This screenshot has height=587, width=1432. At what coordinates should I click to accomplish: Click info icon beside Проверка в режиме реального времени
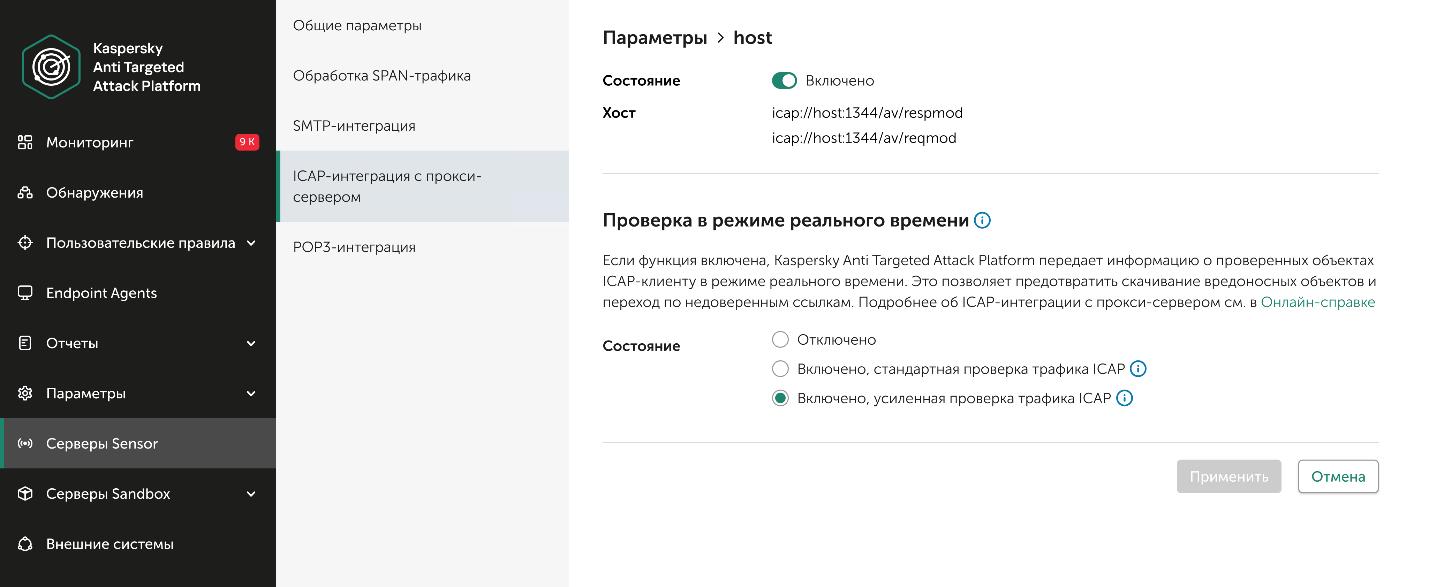982,220
